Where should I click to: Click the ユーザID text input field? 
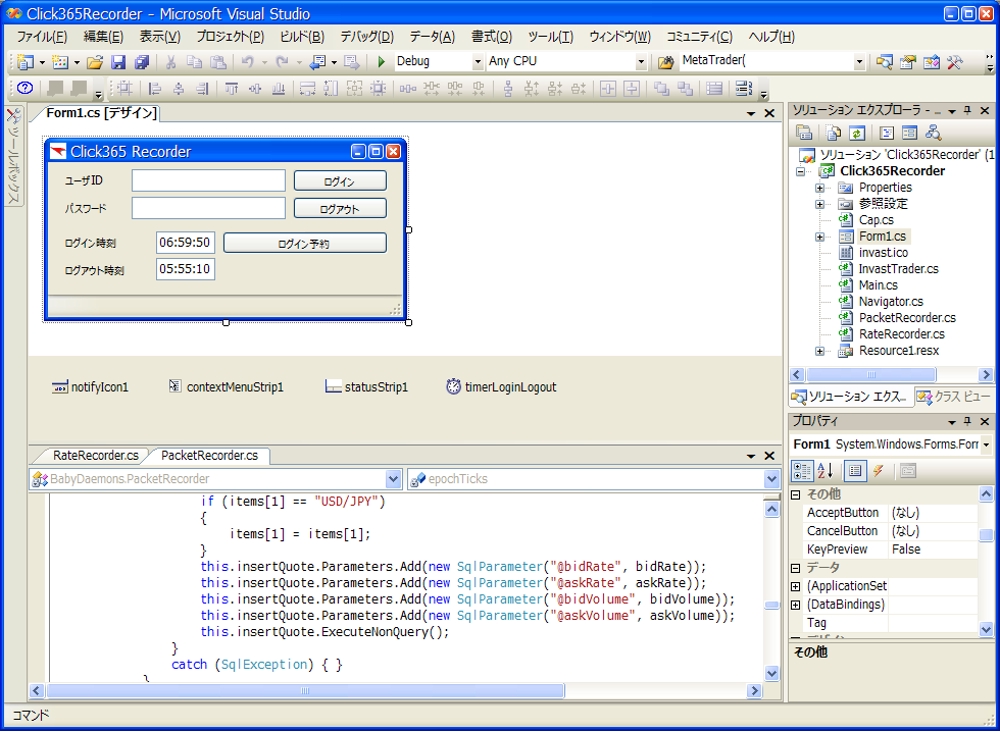[x=209, y=180]
